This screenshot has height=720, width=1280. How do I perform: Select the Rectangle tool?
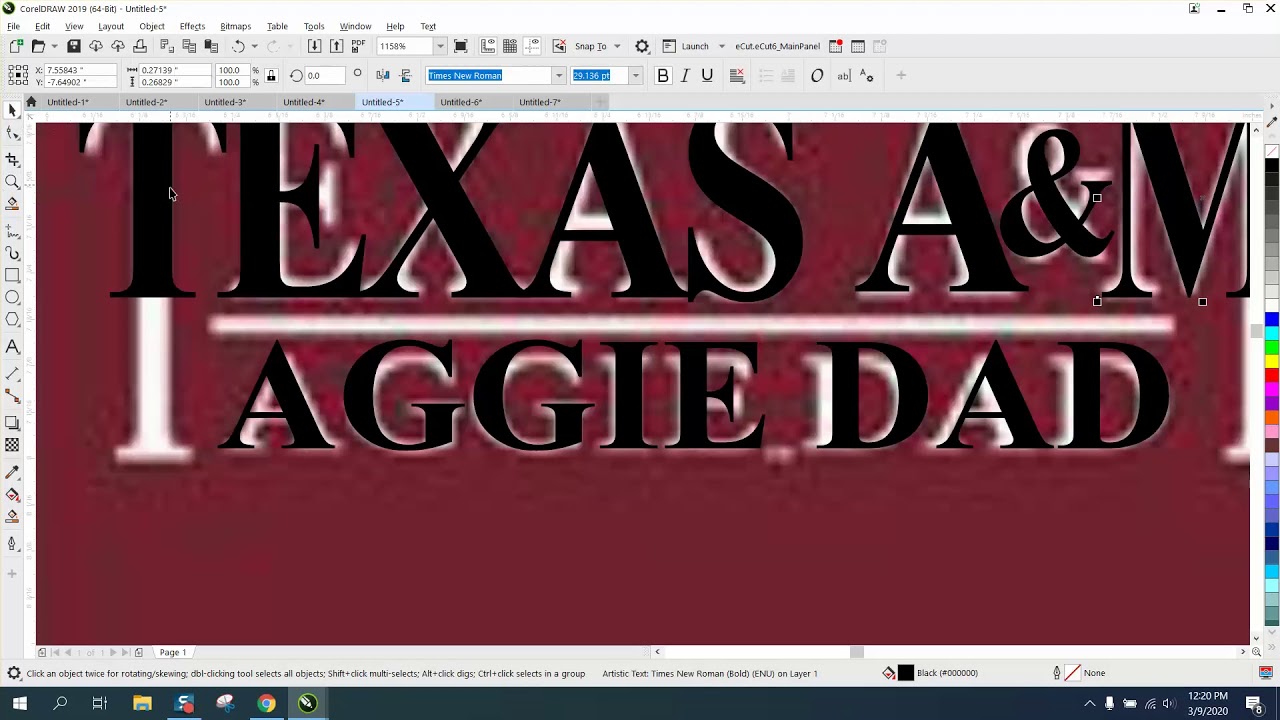click(x=12, y=275)
